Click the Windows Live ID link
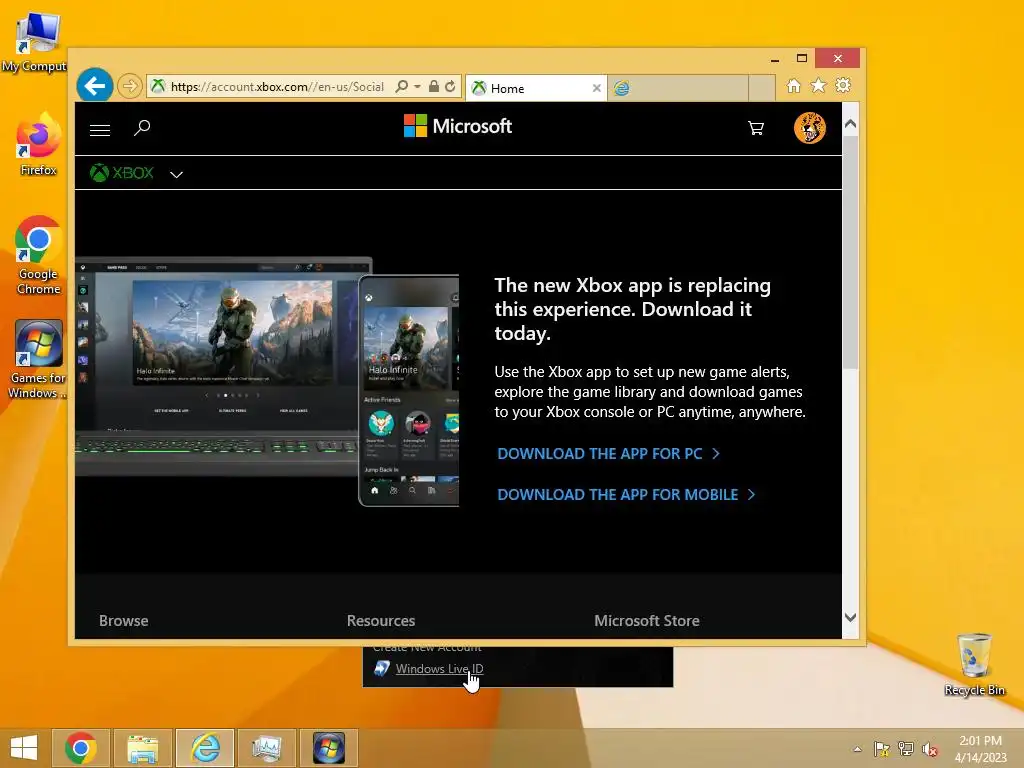 click(440, 669)
